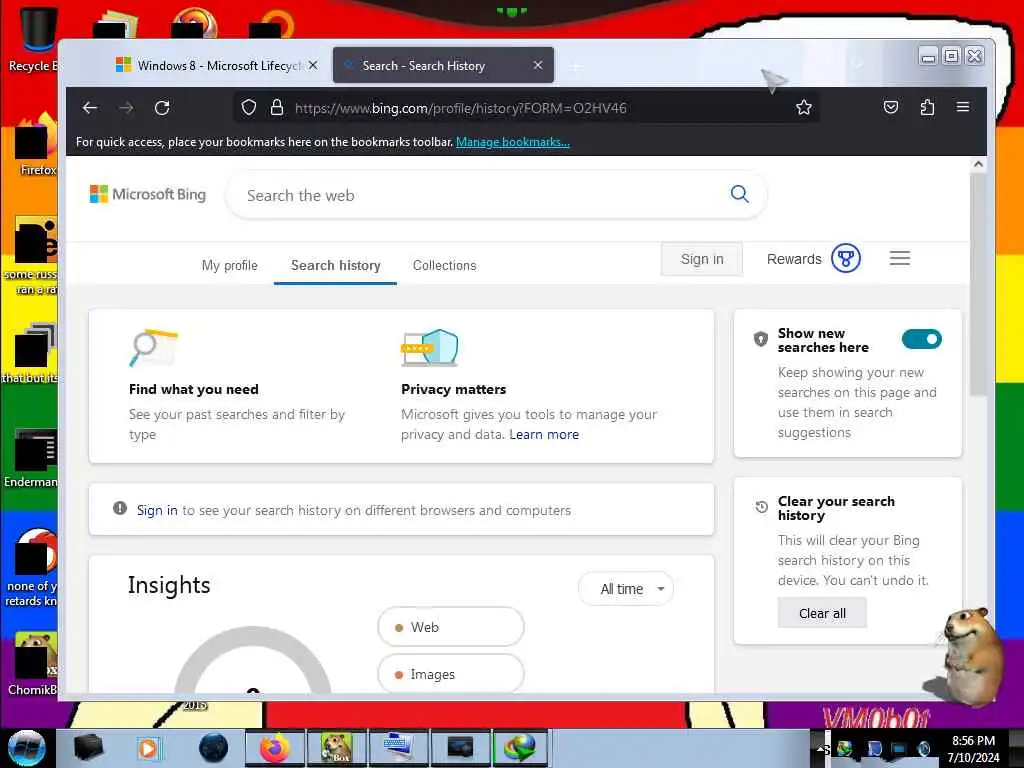This screenshot has width=1024, height=768.
Task: Click the Microsoft Bing logo
Action: pos(148,194)
